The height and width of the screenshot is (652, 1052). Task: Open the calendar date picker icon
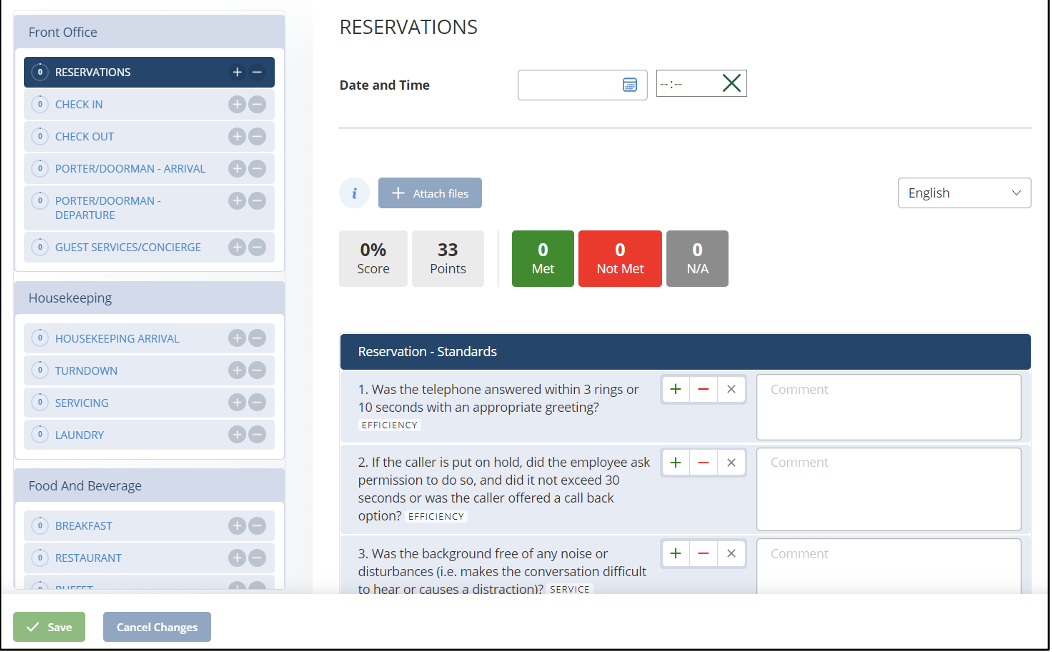pos(630,85)
